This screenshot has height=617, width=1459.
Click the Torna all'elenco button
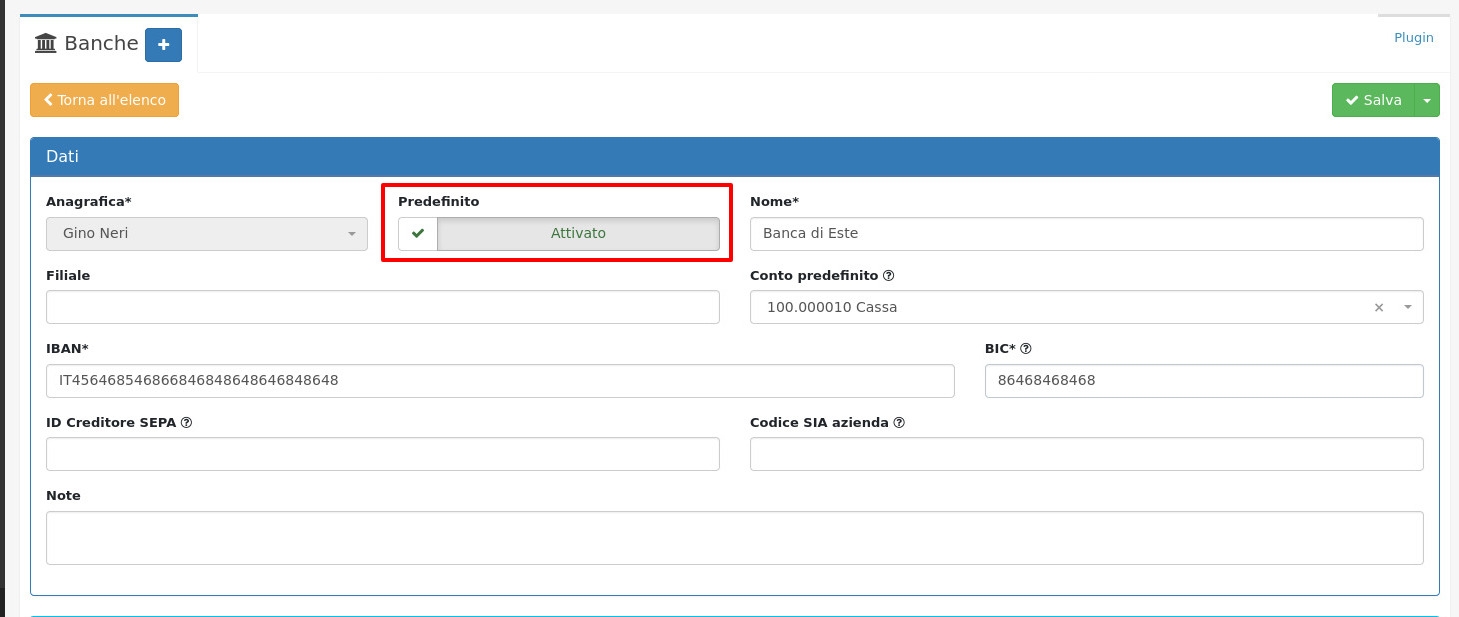point(105,100)
